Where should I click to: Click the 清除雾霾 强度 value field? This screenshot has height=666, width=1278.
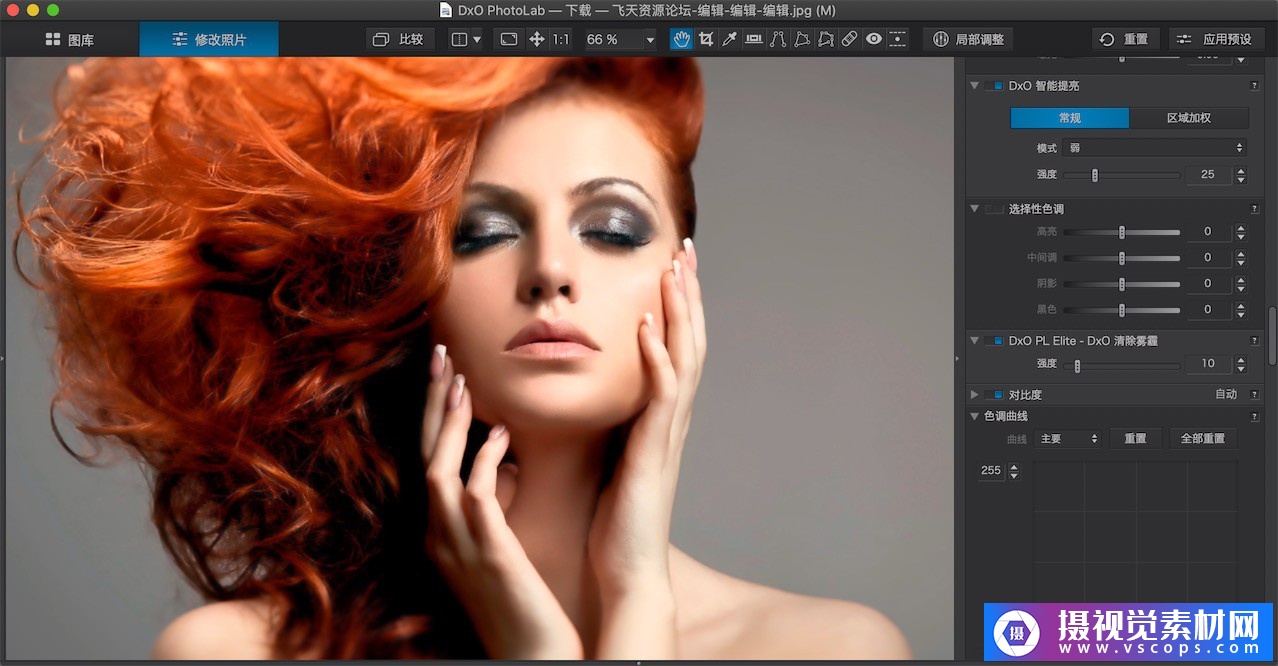point(1208,364)
